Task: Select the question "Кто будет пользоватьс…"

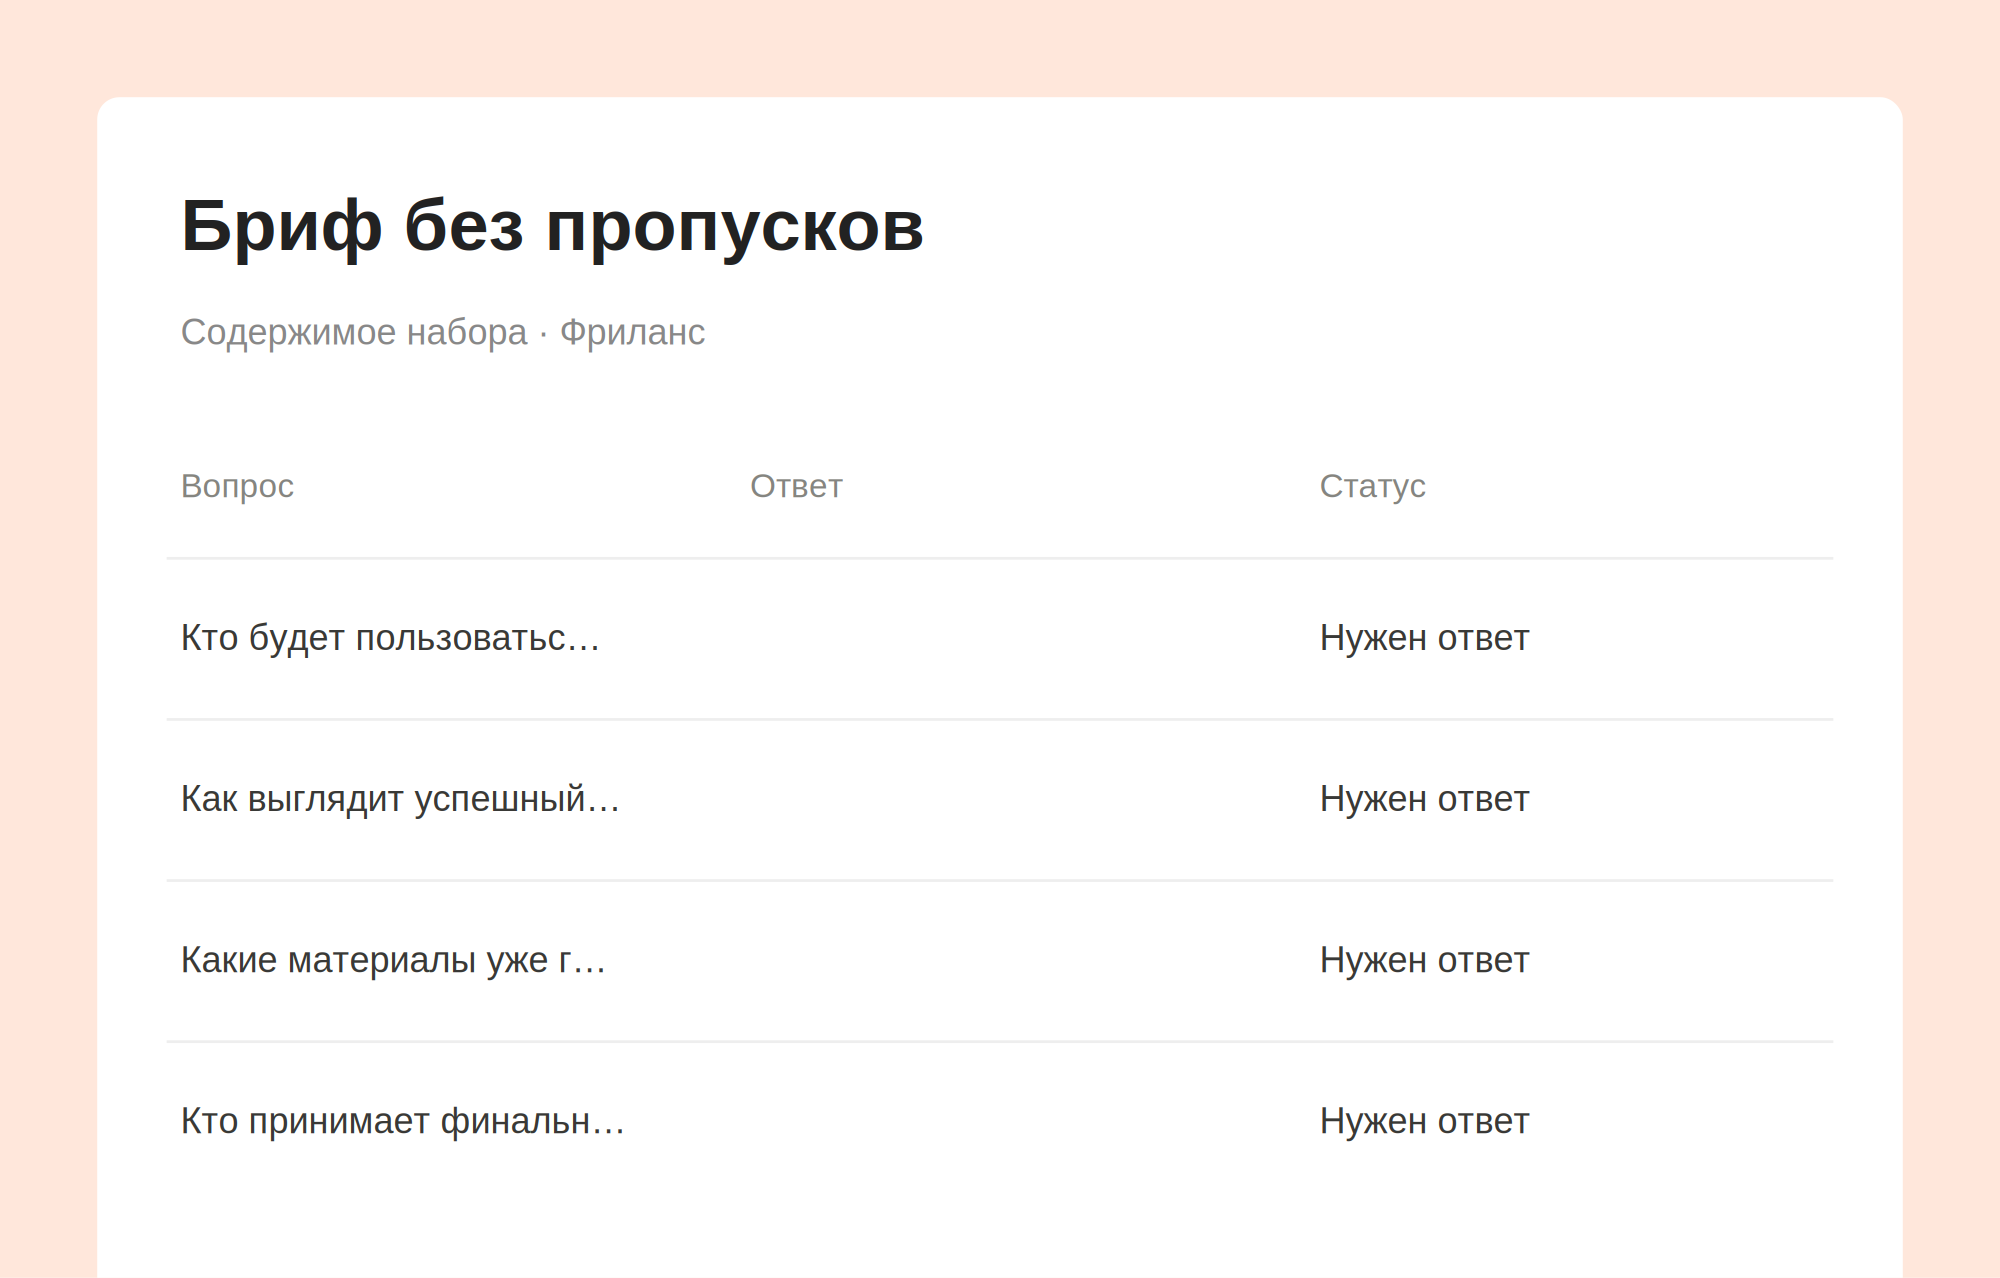Action: tap(390, 638)
